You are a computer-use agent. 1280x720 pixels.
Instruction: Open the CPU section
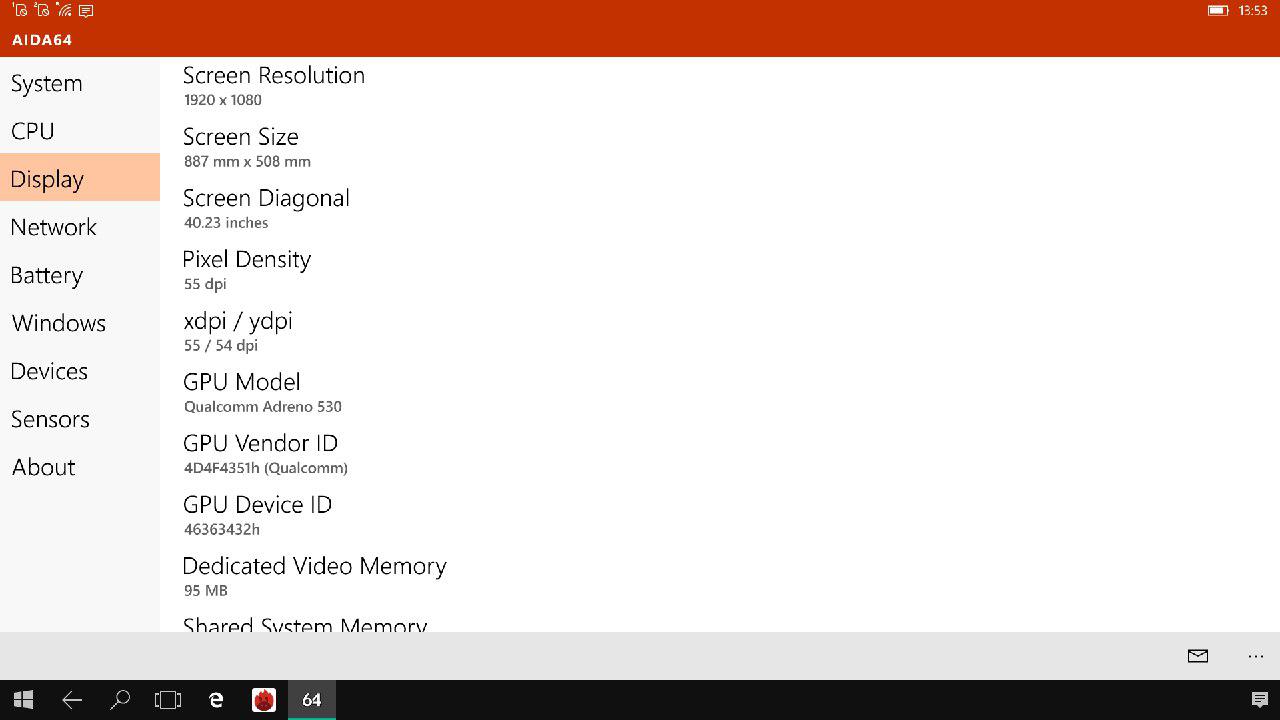(80, 131)
